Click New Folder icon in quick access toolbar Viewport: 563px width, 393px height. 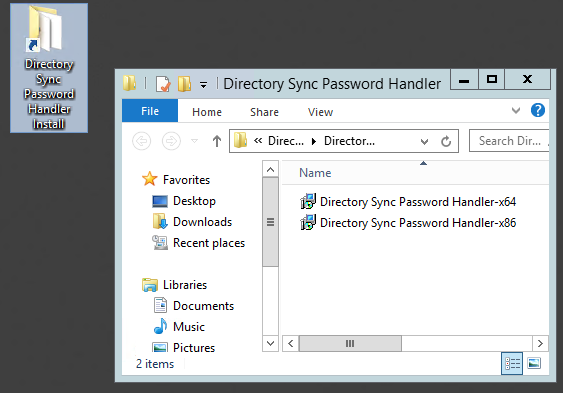click(184, 84)
